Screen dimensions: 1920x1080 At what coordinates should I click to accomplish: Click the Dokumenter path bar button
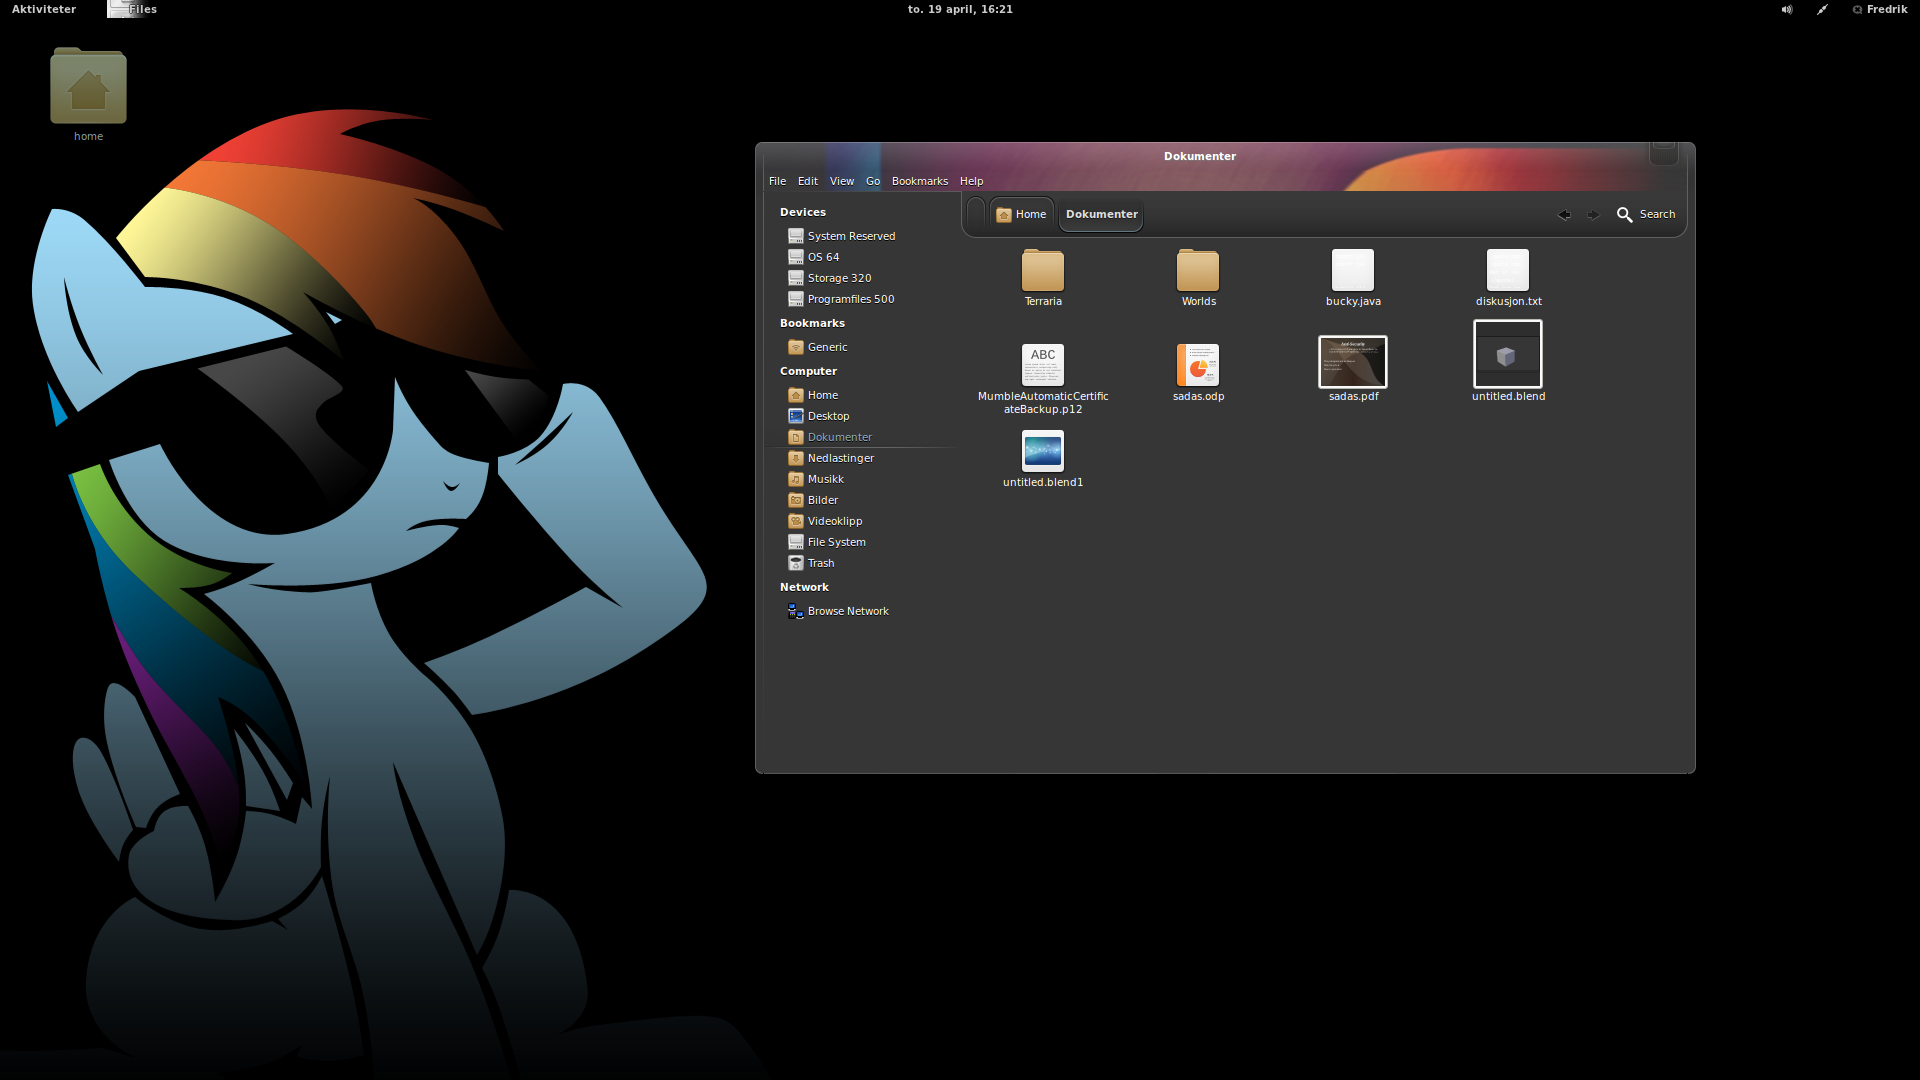[x=1101, y=214]
